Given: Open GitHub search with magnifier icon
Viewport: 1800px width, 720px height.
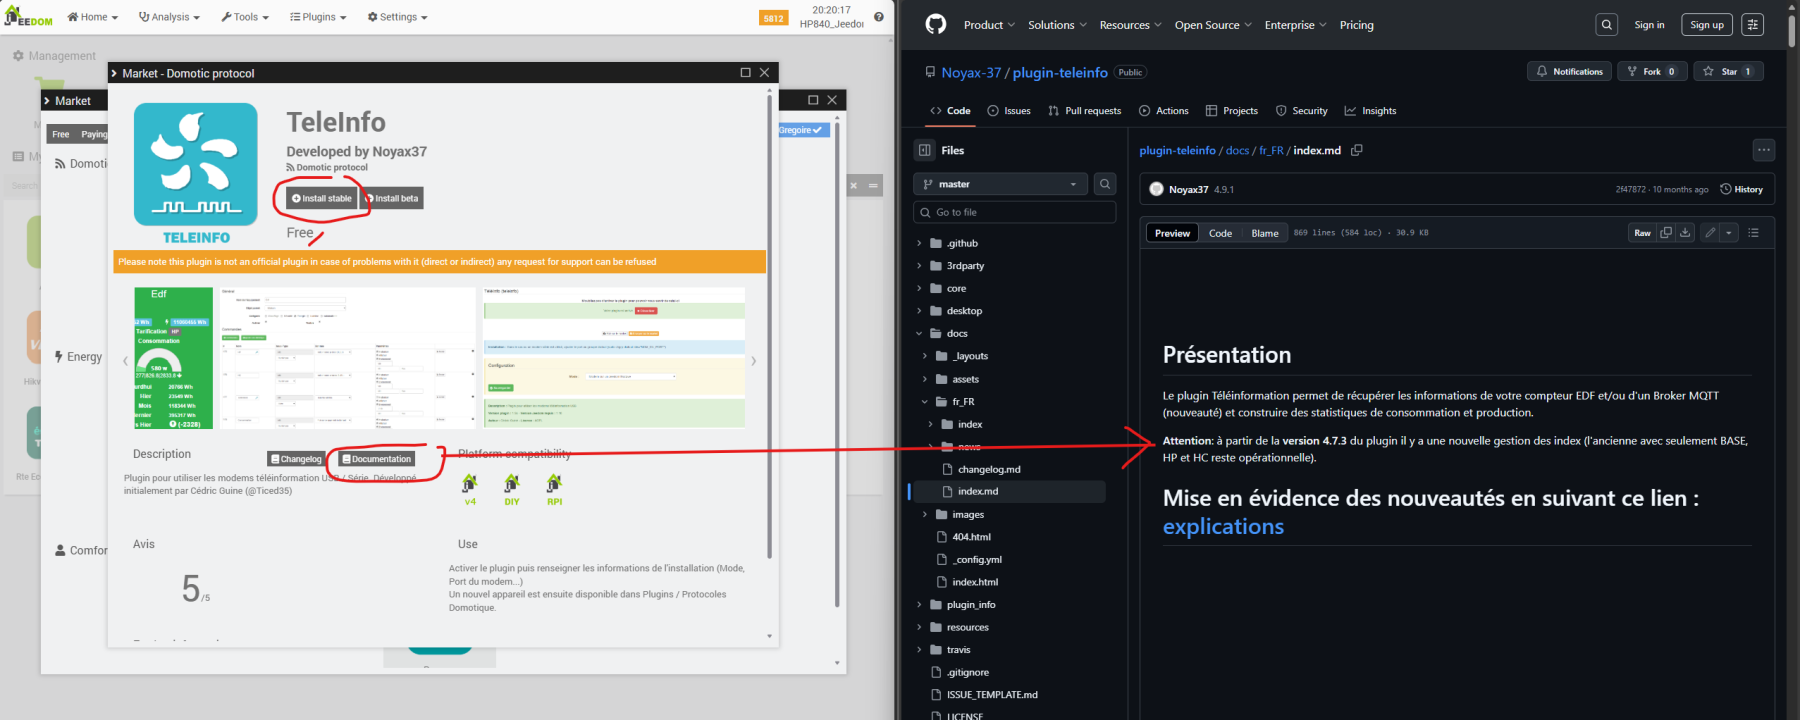Looking at the screenshot, I should pos(1606,25).
